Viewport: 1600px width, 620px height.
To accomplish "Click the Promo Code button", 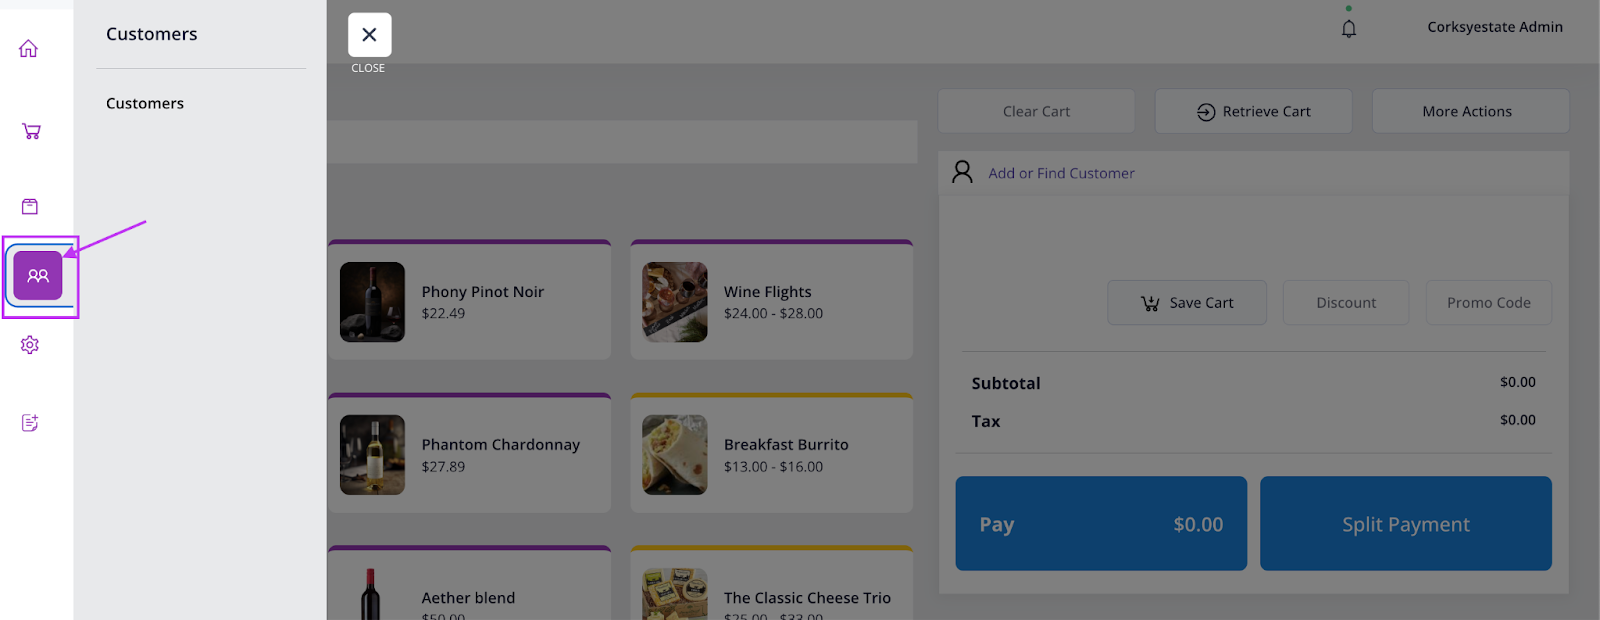I will [x=1488, y=303].
